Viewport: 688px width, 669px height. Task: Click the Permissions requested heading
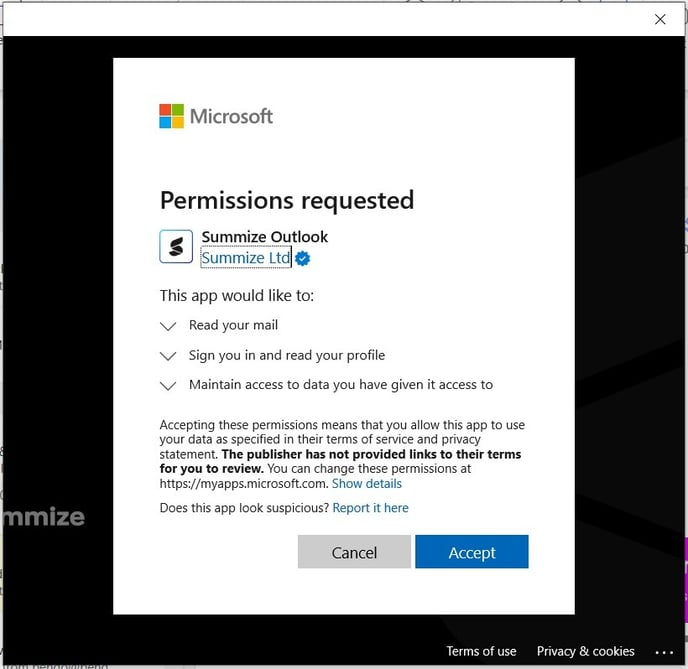pos(286,200)
